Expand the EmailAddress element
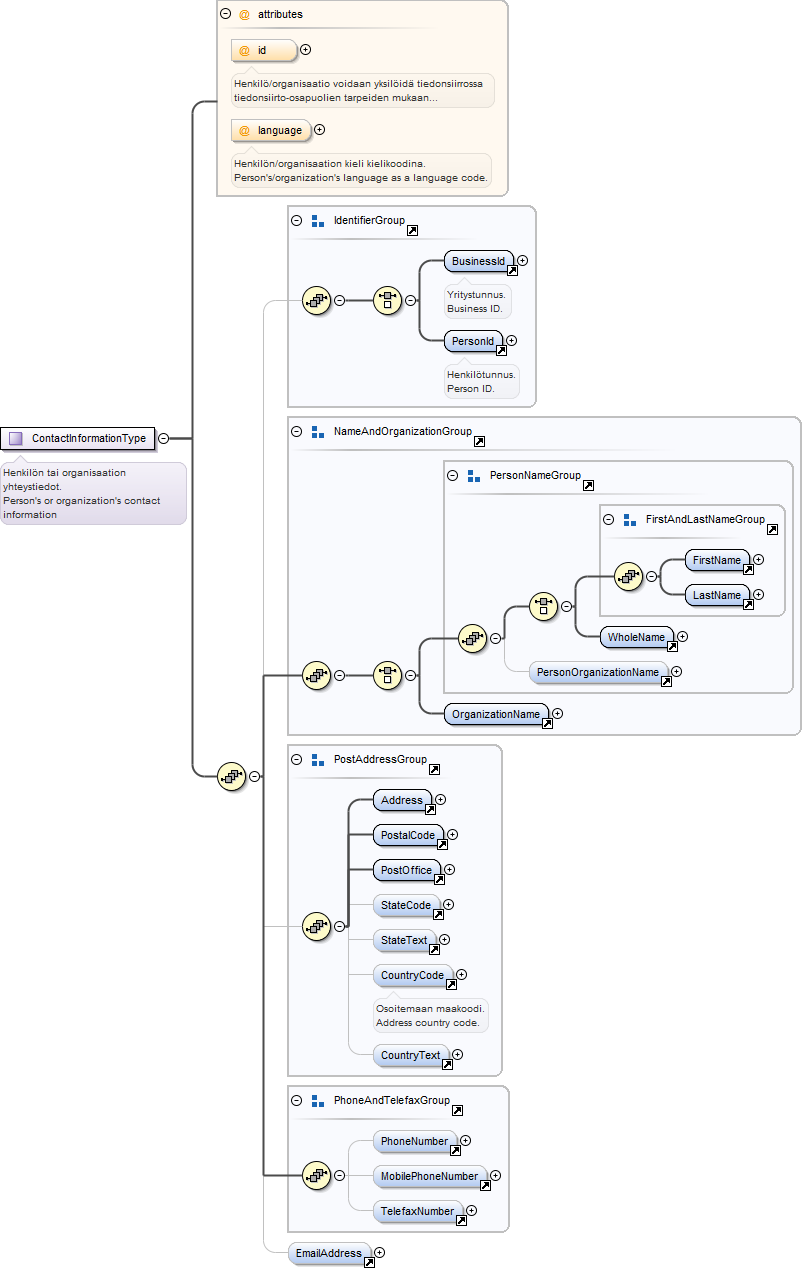803x1269 pixels. click(379, 1252)
